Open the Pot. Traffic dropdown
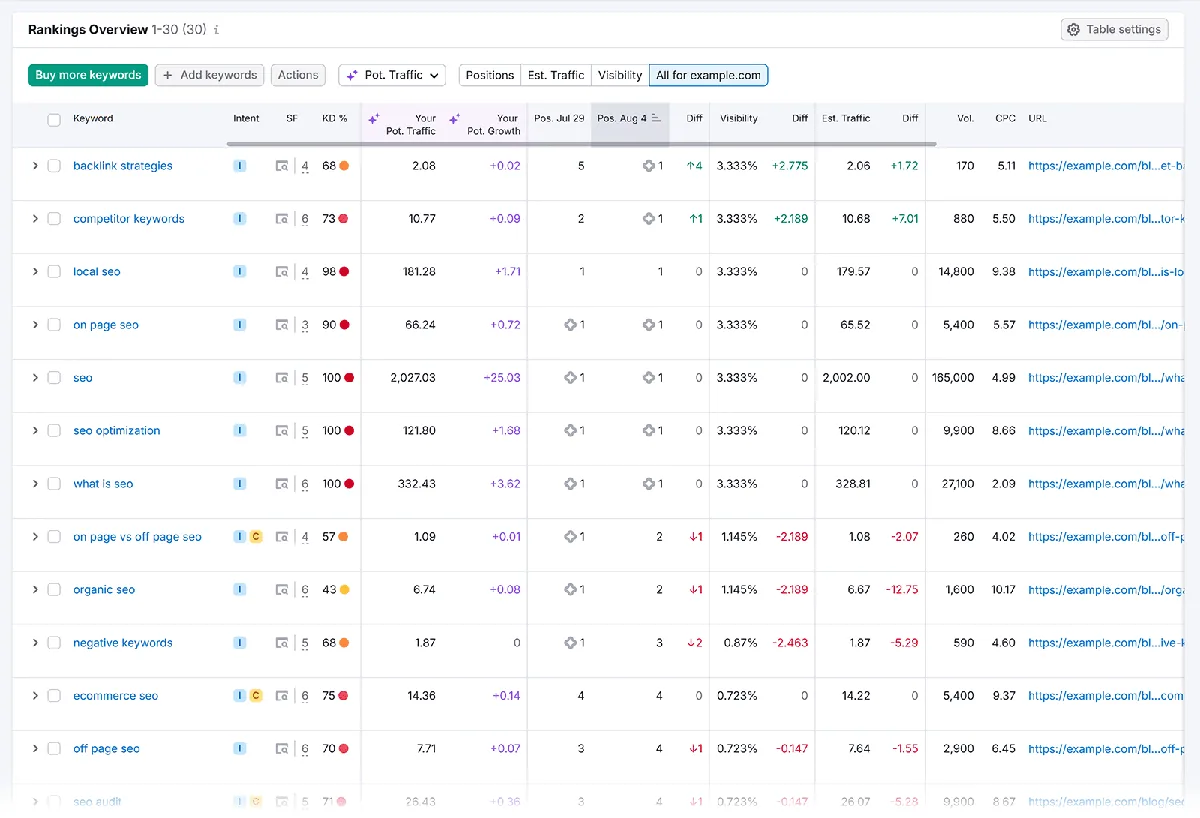Viewport: 1200px width, 818px height. click(x=392, y=75)
